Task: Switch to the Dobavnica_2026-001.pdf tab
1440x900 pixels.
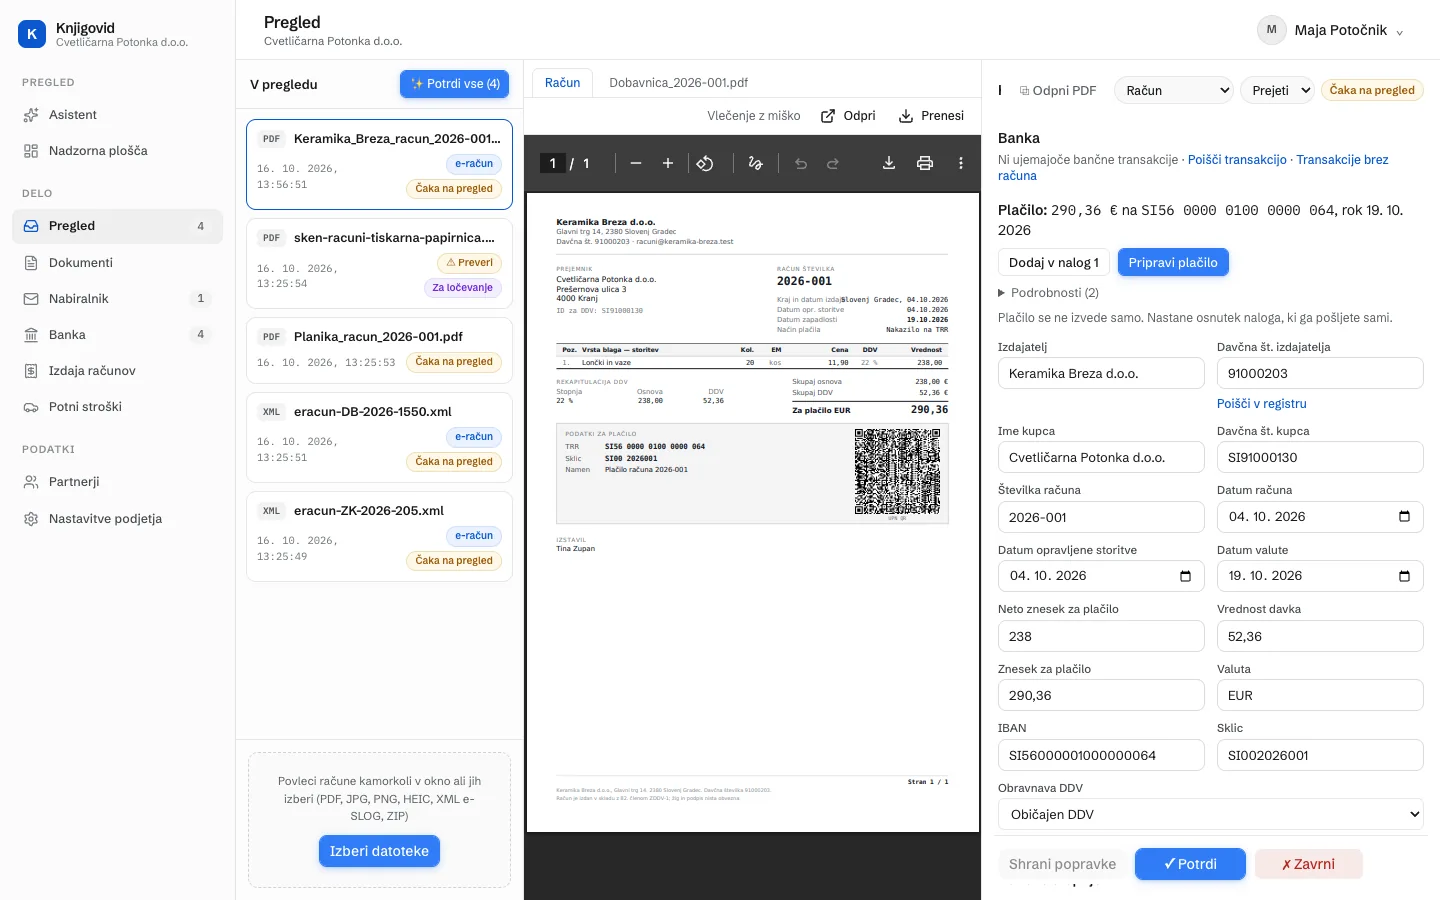Action: coord(678,83)
